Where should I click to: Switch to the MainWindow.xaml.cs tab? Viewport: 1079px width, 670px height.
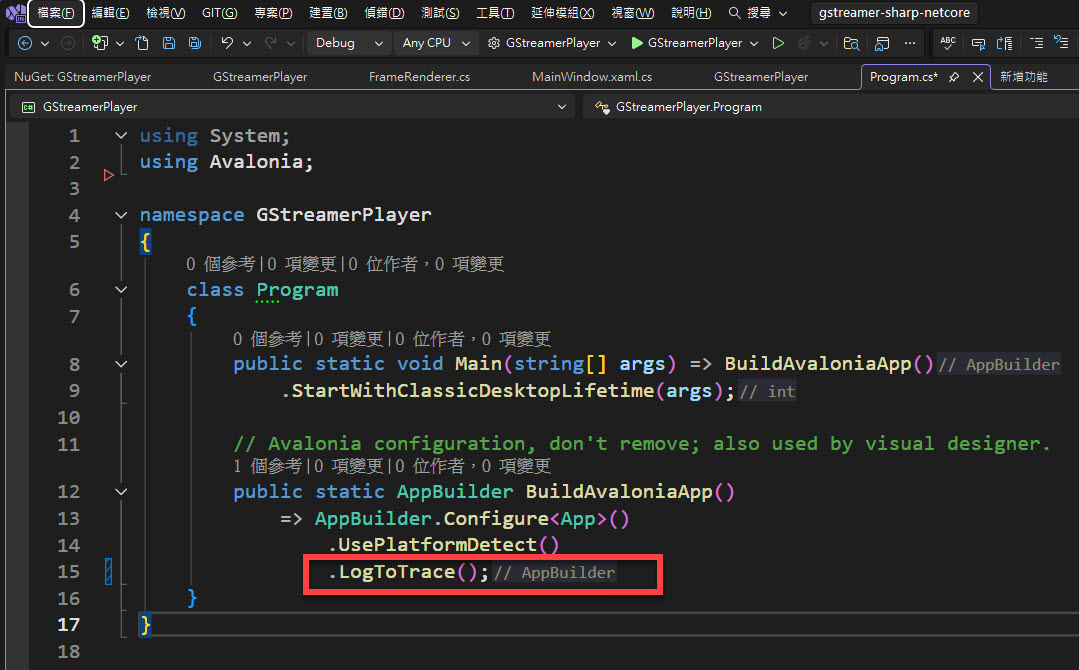(x=592, y=77)
